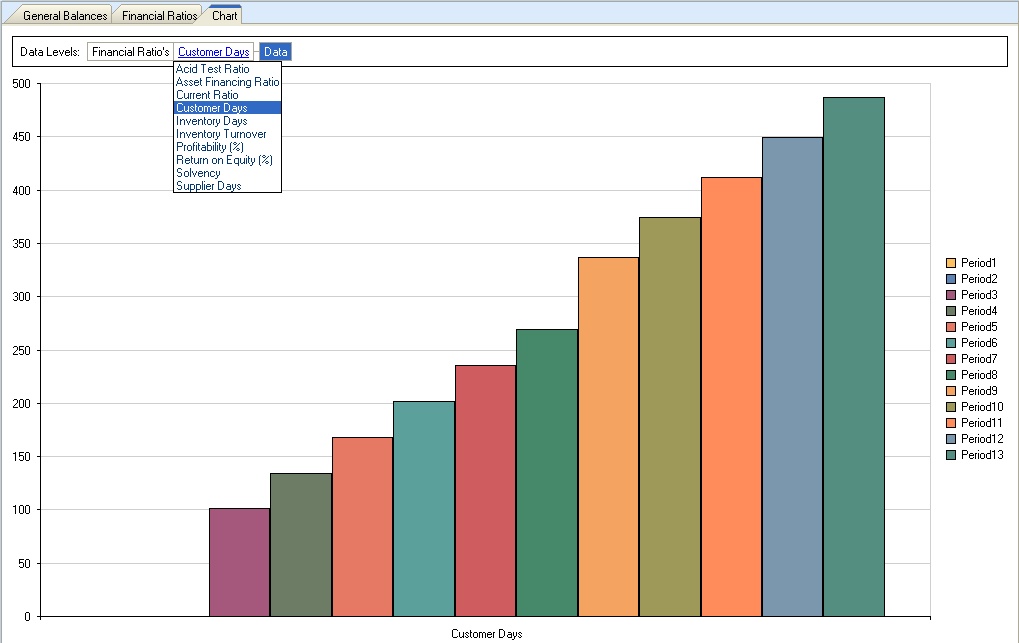Choose Acid Test Ratio from the list

(x=212, y=69)
